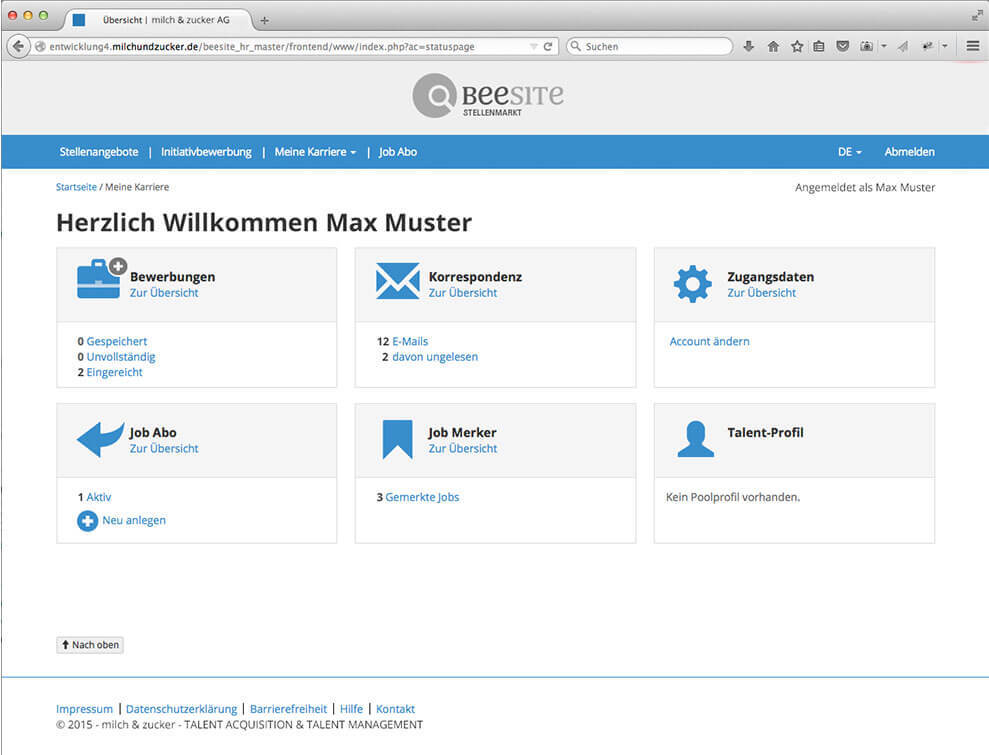The image size is (989, 755).
Task: Expand the Meine Karriere dropdown menu
Action: click(315, 152)
